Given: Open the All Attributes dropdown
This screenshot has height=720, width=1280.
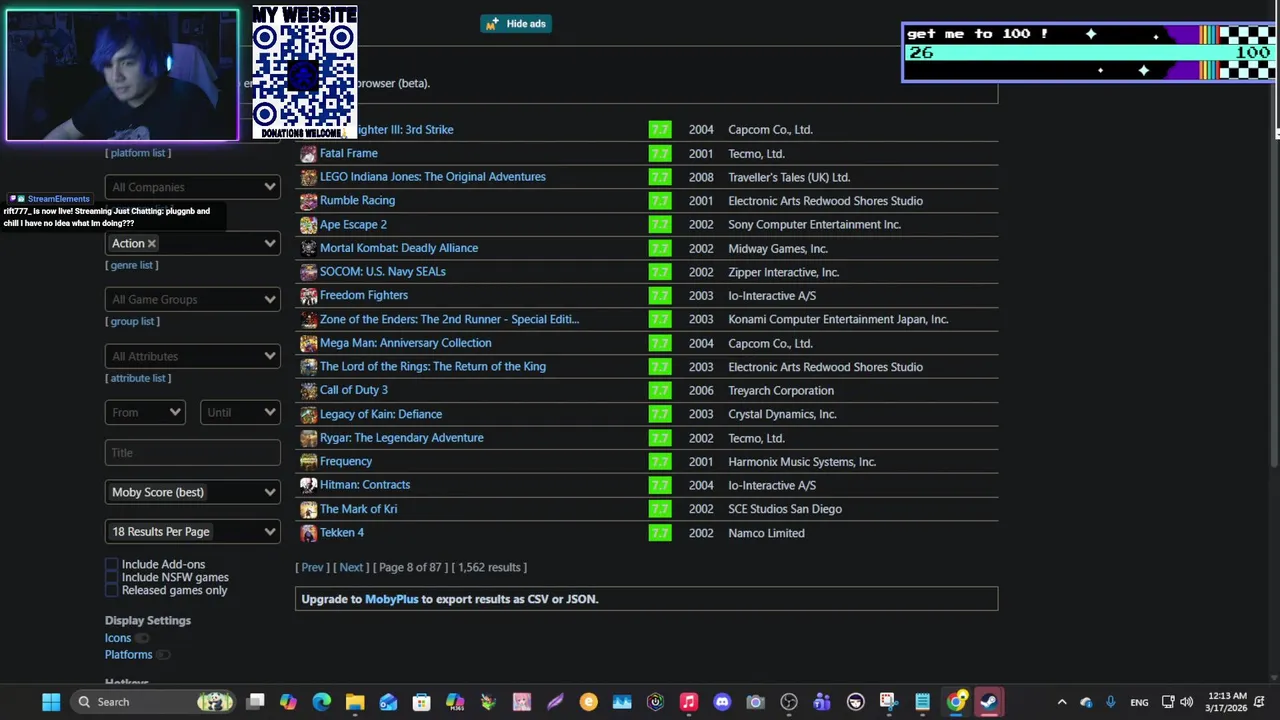Looking at the screenshot, I should [192, 356].
